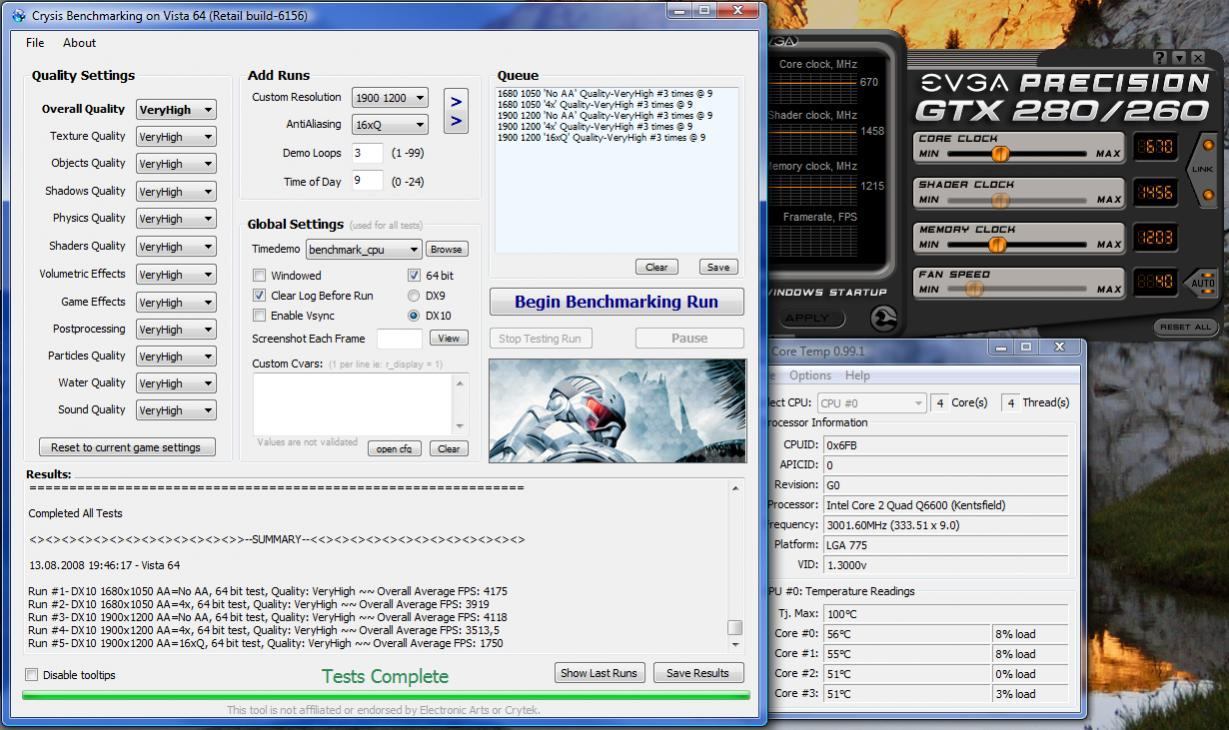Click the Core Clock slider handle

pyautogui.click(x=999, y=154)
